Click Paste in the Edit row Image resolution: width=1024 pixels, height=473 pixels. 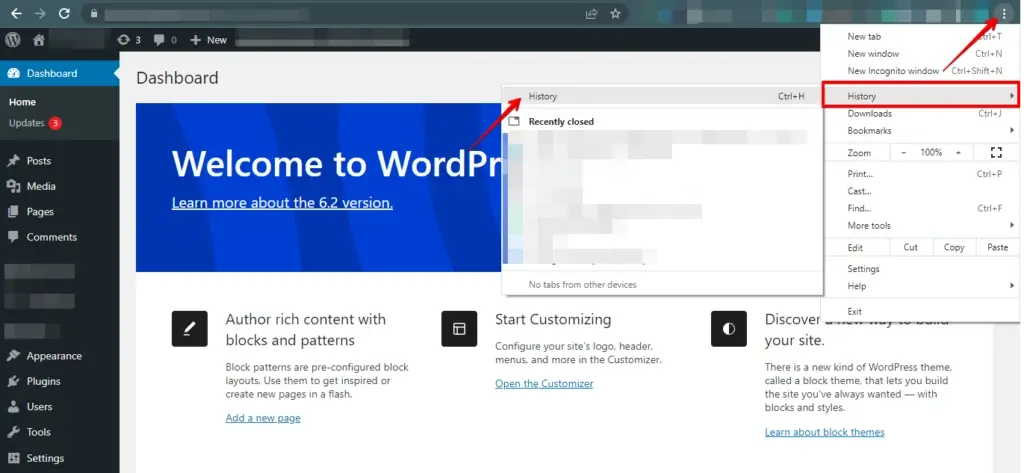click(997, 247)
